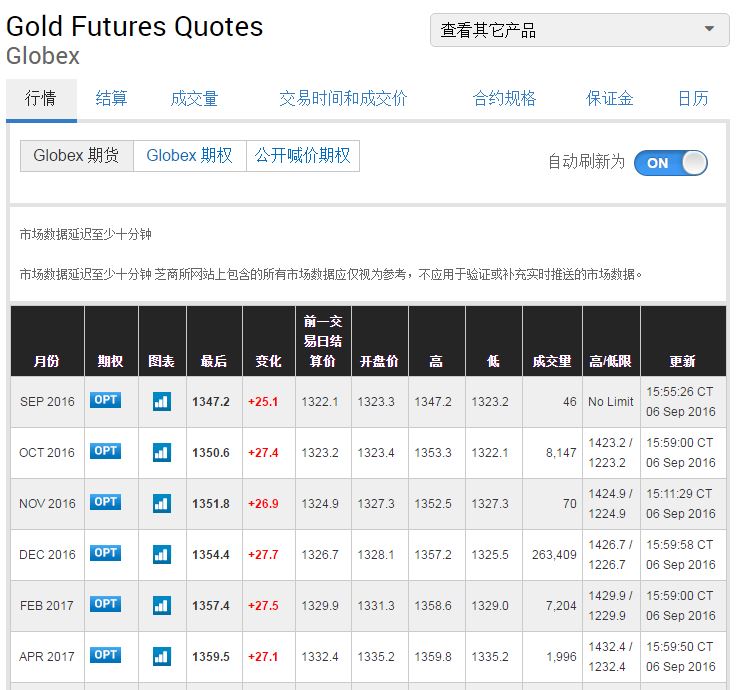Viewport: 741px width, 690px height.
Task: Select the Globex 期货 button
Action: [x=76, y=156]
